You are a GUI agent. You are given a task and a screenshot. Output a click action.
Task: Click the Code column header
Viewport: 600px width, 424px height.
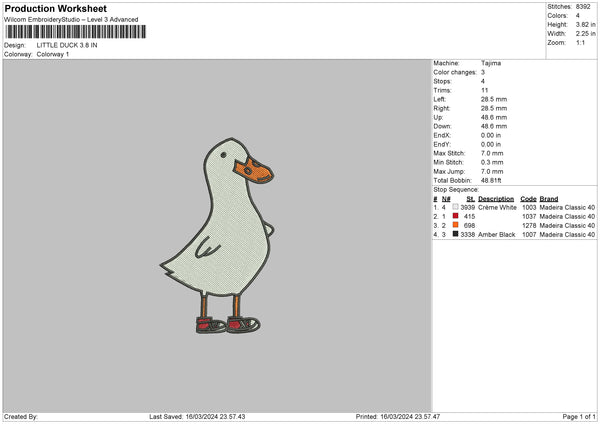click(x=528, y=199)
